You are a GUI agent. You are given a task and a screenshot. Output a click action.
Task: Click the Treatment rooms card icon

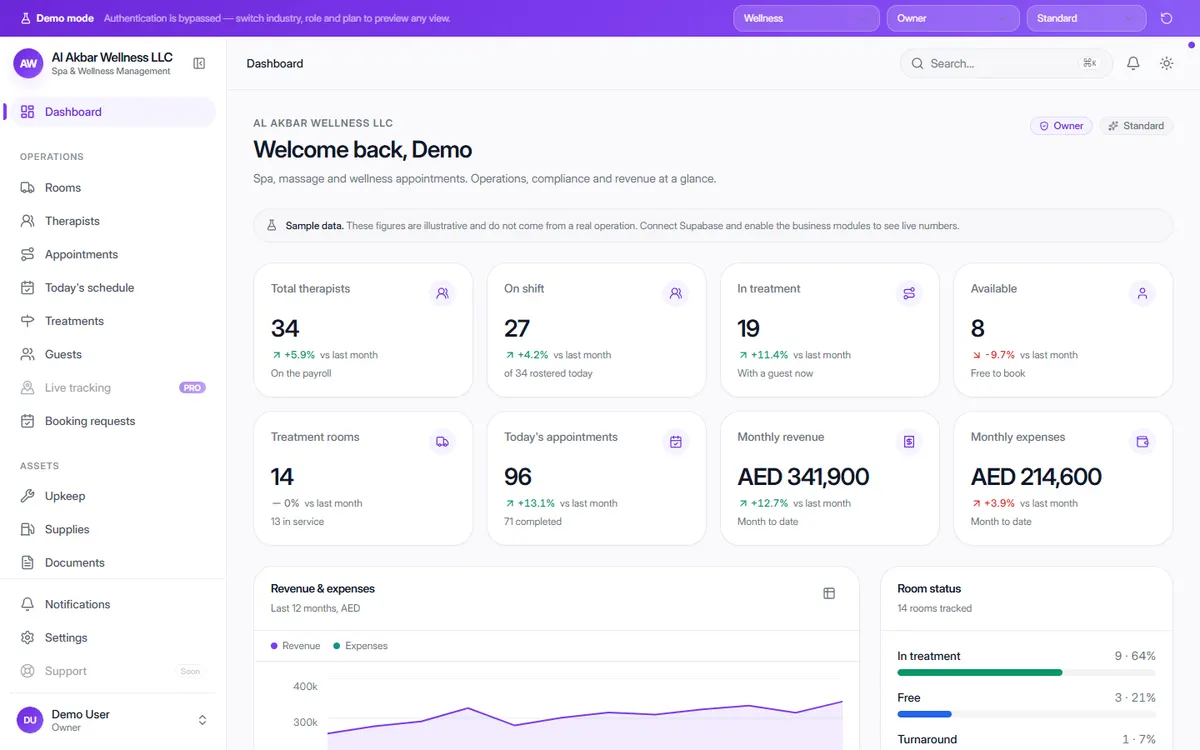(442, 441)
